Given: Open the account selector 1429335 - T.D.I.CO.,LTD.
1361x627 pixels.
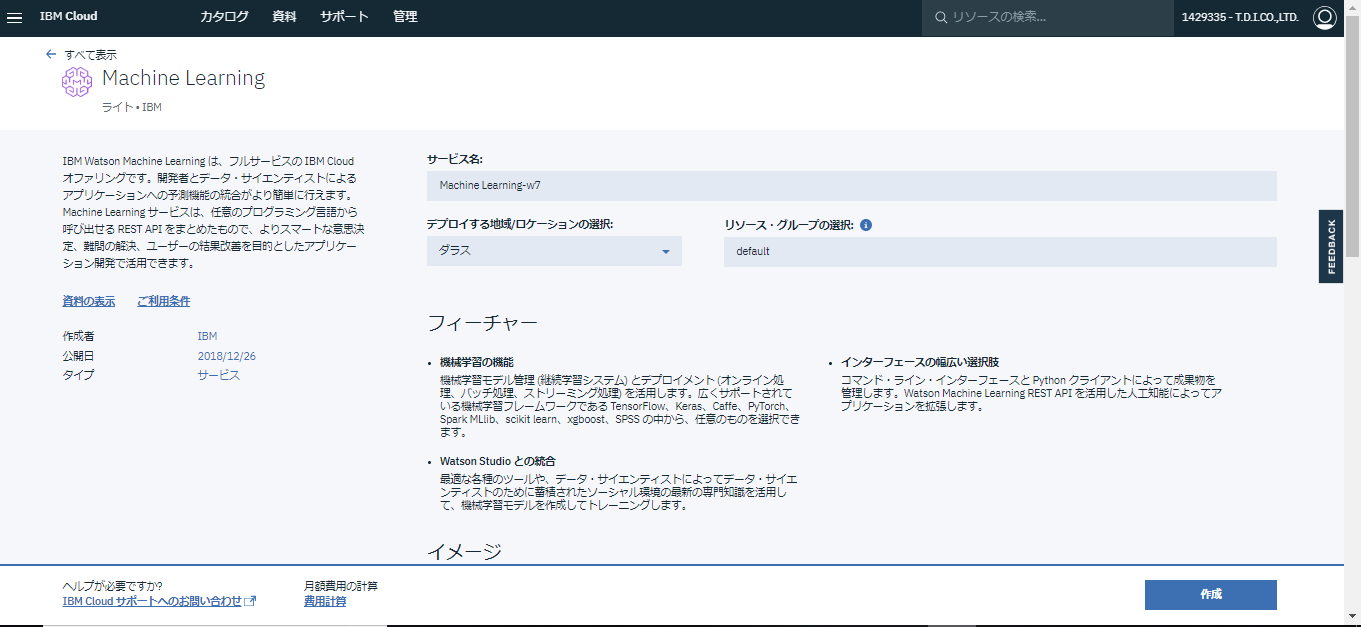Looking at the screenshot, I should coord(1240,17).
